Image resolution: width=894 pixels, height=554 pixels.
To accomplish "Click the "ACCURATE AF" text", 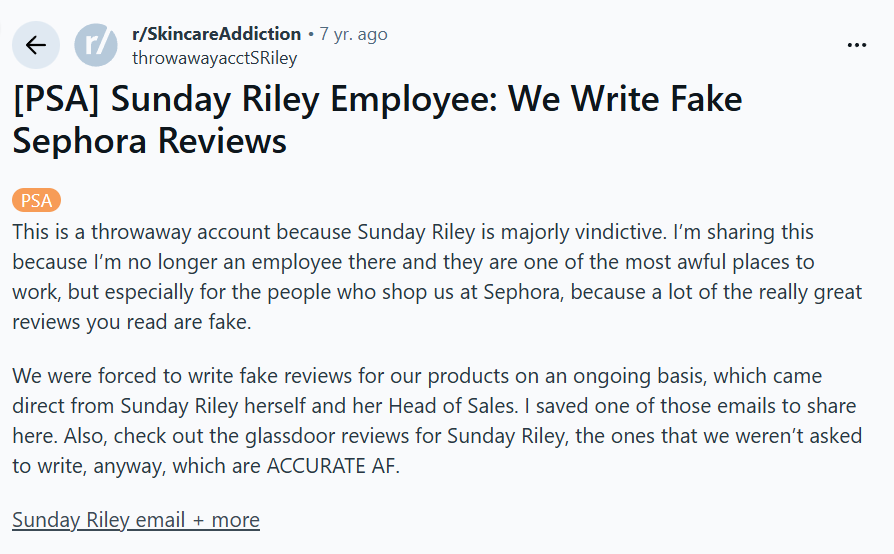I will tap(332, 467).
